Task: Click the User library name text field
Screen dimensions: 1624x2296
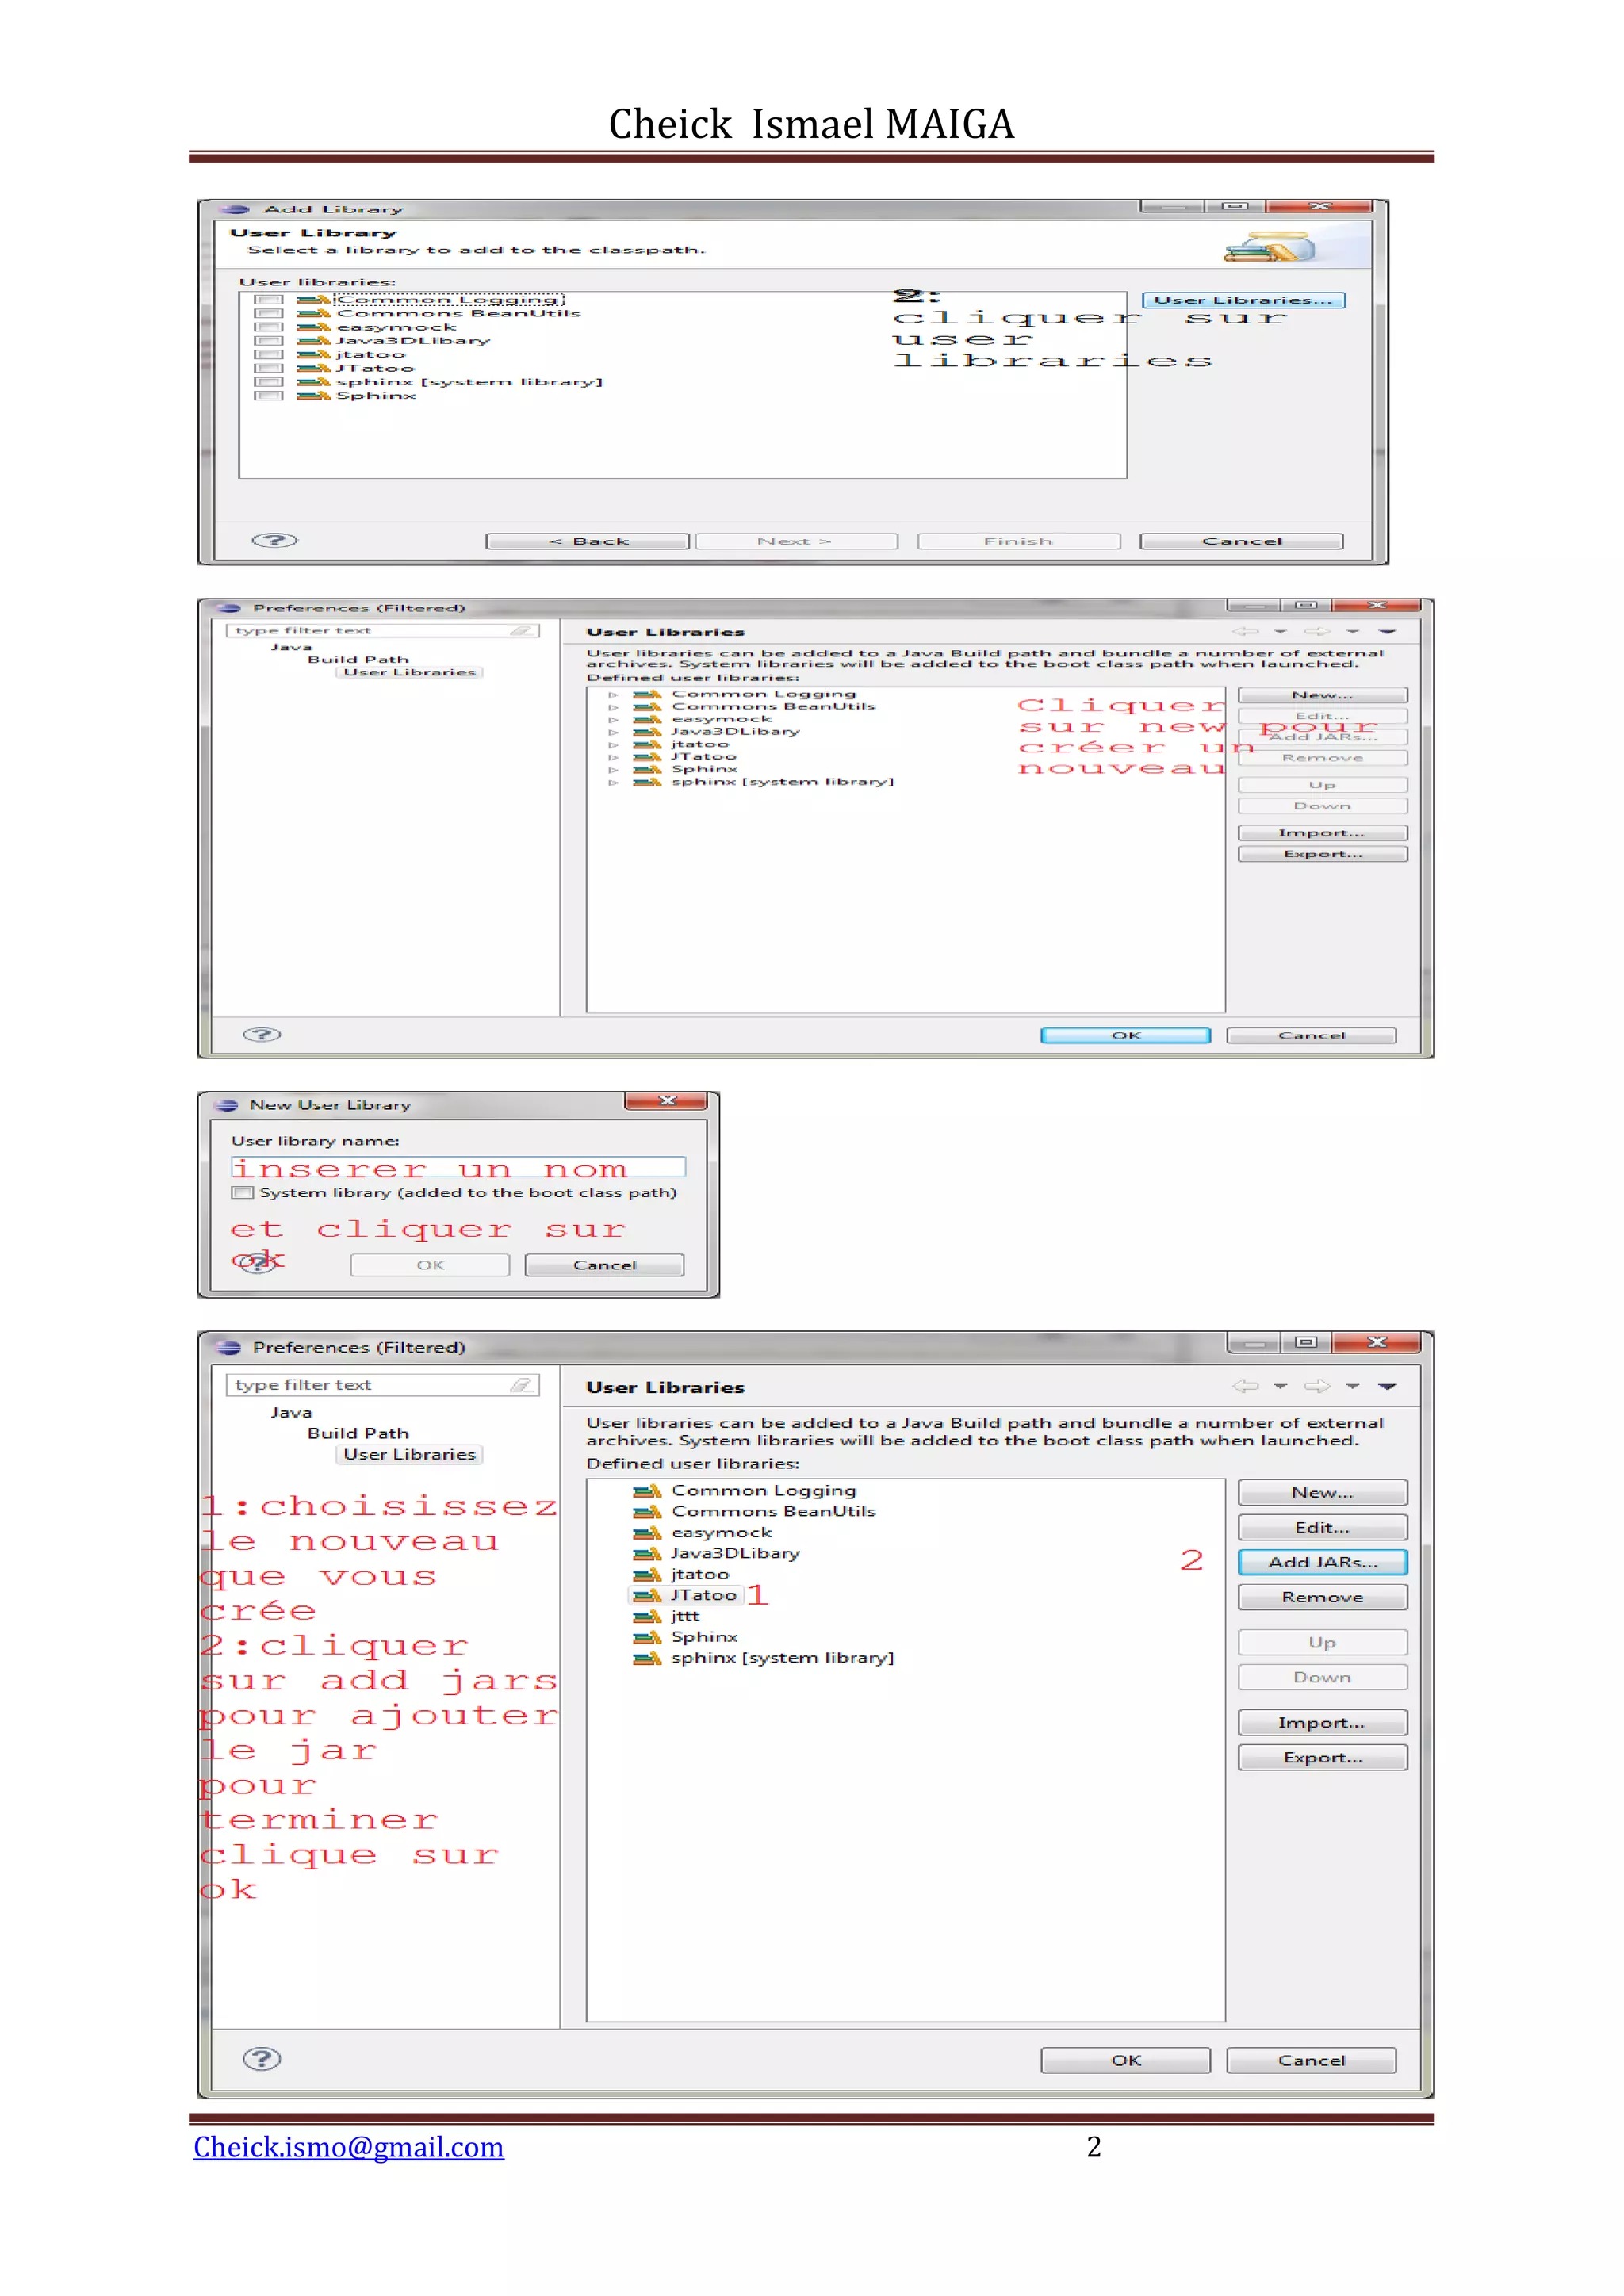Action: coord(458,1167)
